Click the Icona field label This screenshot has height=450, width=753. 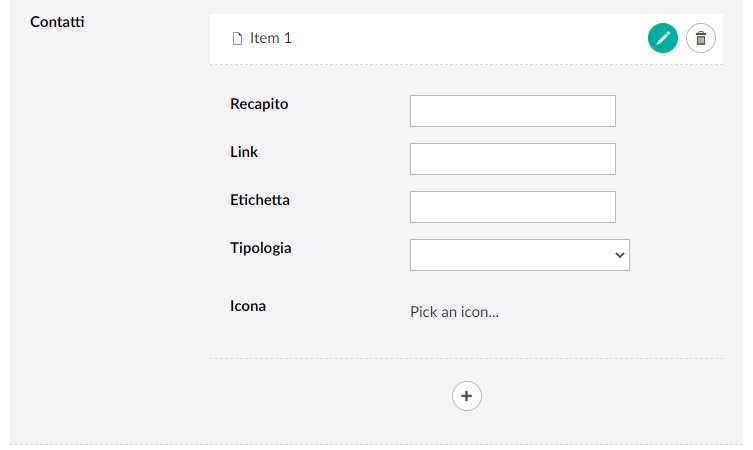pyautogui.click(x=248, y=306)
